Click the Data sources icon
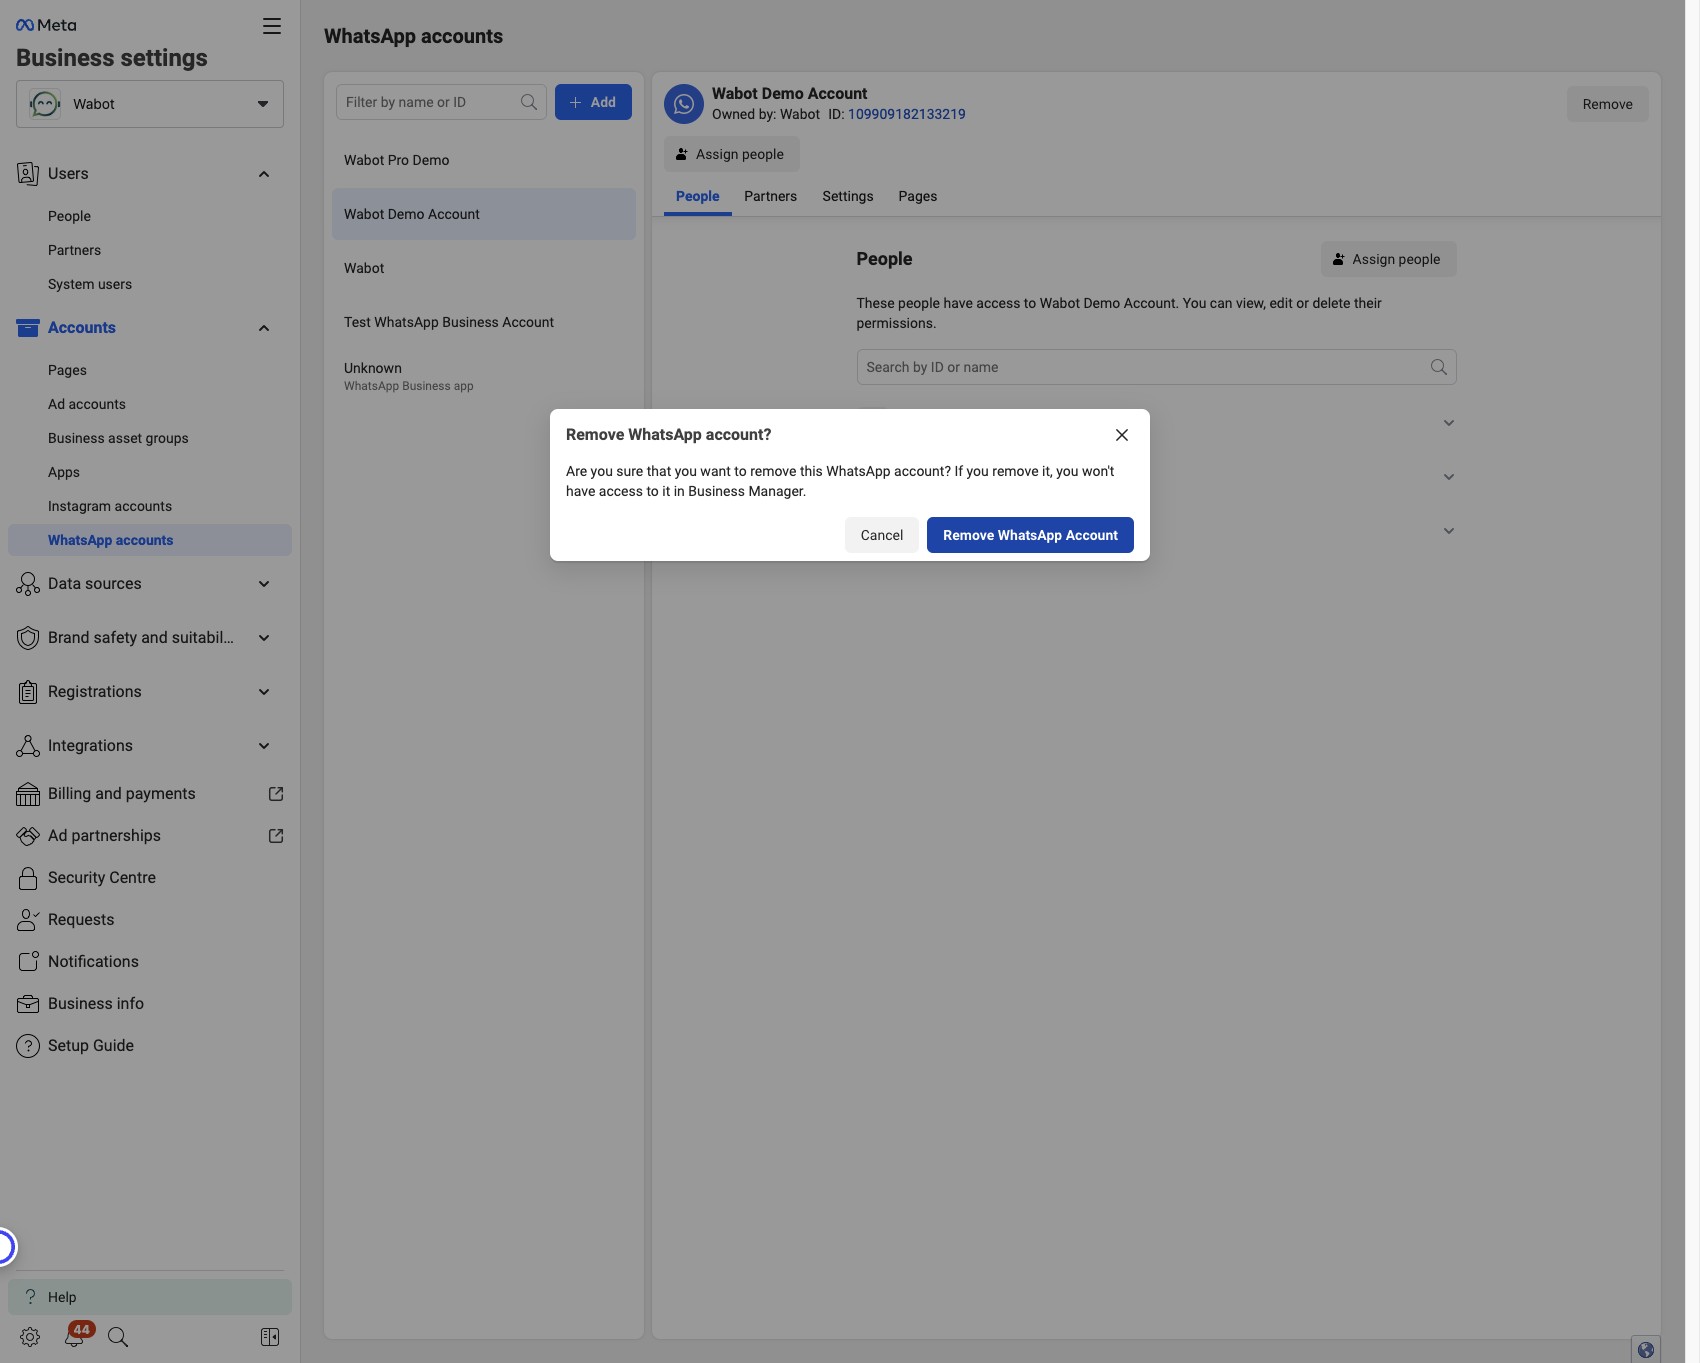The height and width of the screenshot is (1363, 1700). tap(28, 584)
